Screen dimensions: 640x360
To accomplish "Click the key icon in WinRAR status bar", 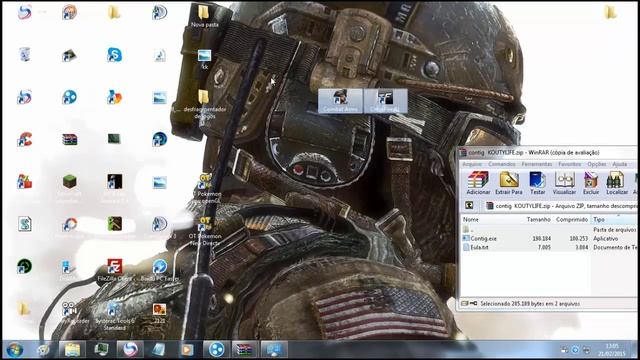I will click(x=473, y=304).
